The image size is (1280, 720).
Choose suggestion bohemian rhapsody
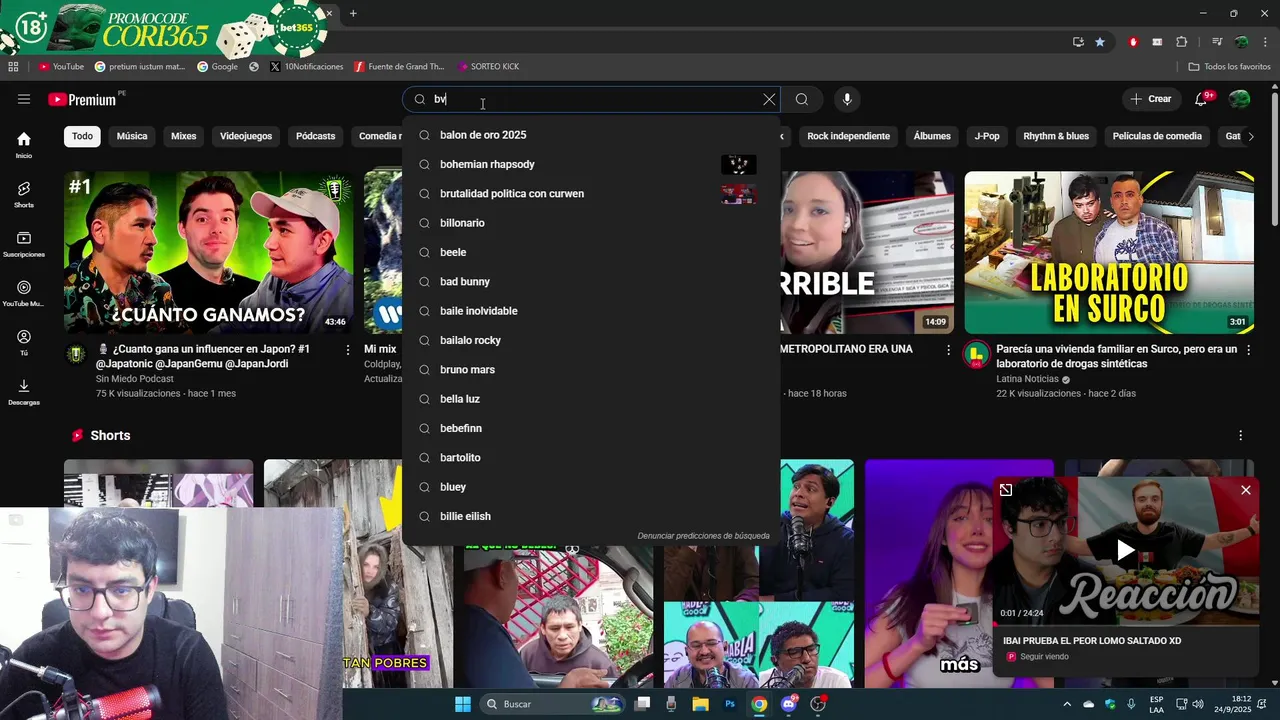pyautogui.click(x=591, y=164)
